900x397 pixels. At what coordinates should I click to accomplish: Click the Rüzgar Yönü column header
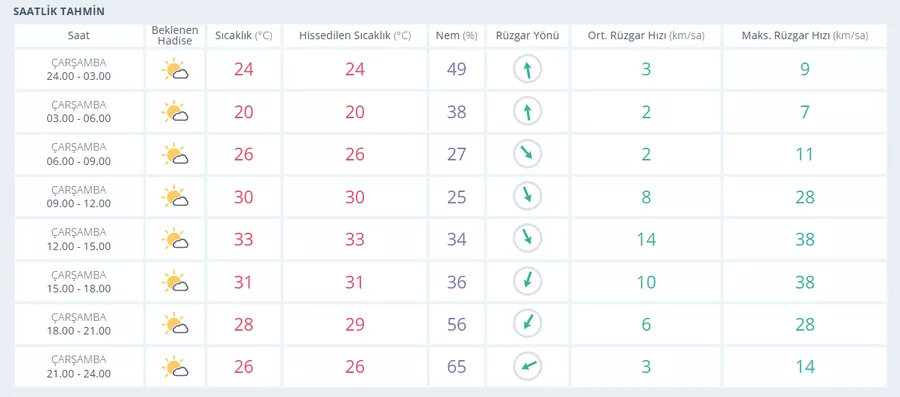527,36
